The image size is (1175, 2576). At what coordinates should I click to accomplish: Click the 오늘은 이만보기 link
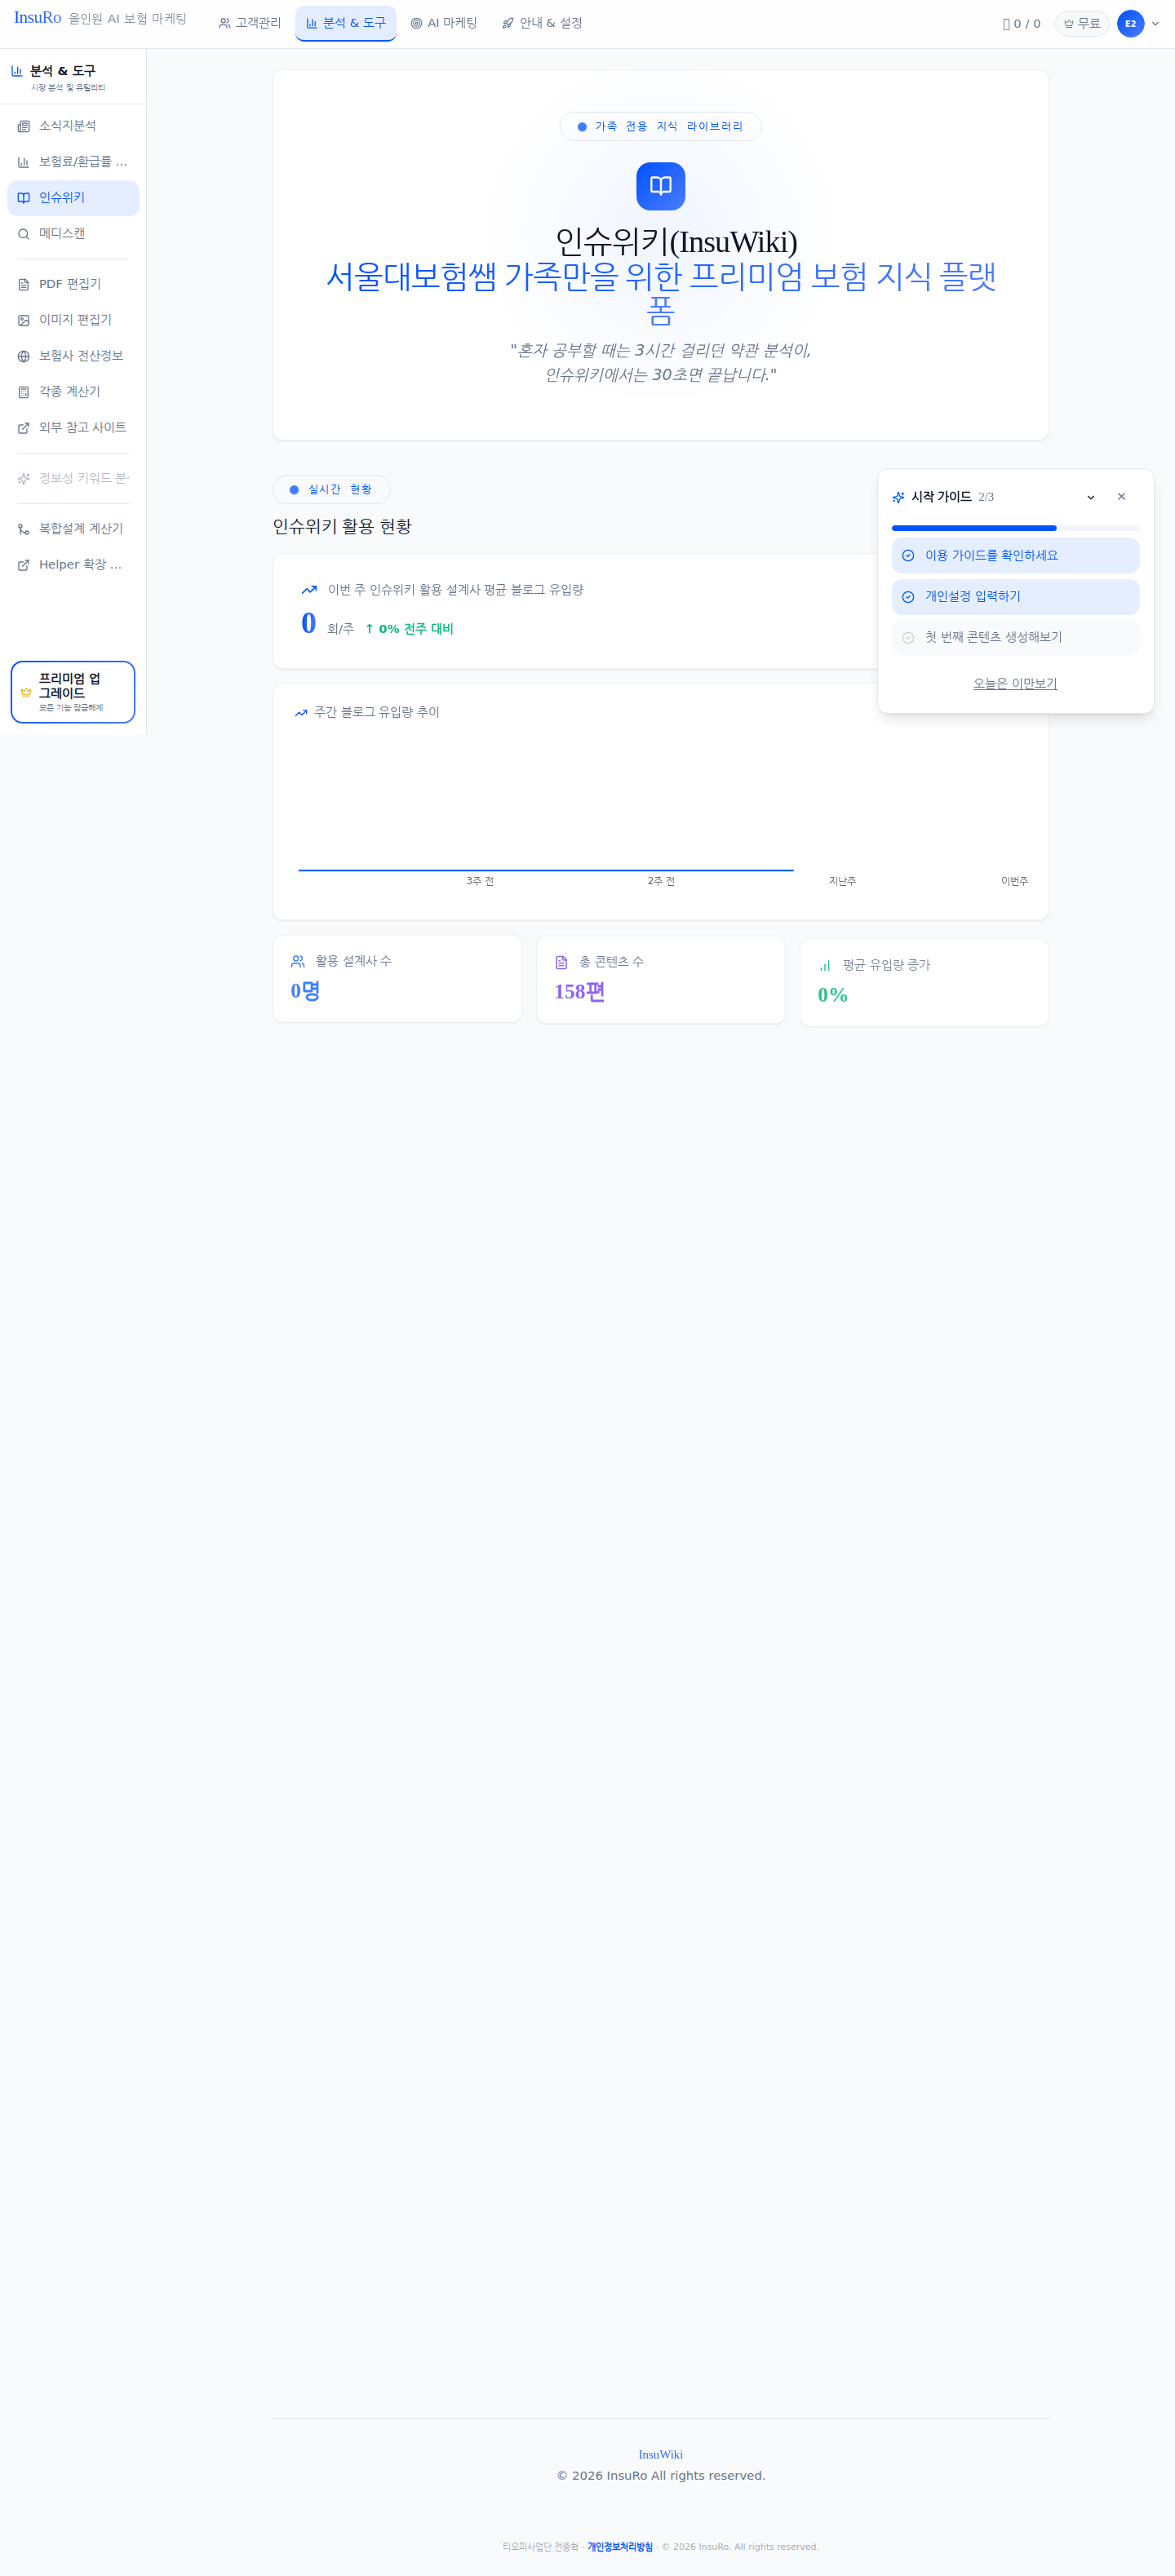tap(1015, 684)
